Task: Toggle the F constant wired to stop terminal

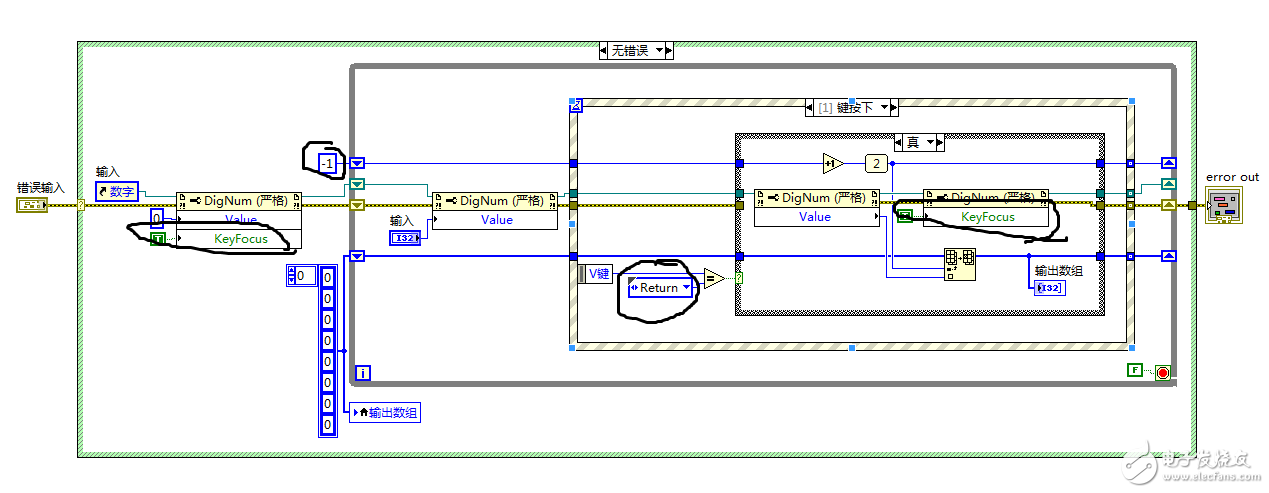Action: pos(1134,371)
